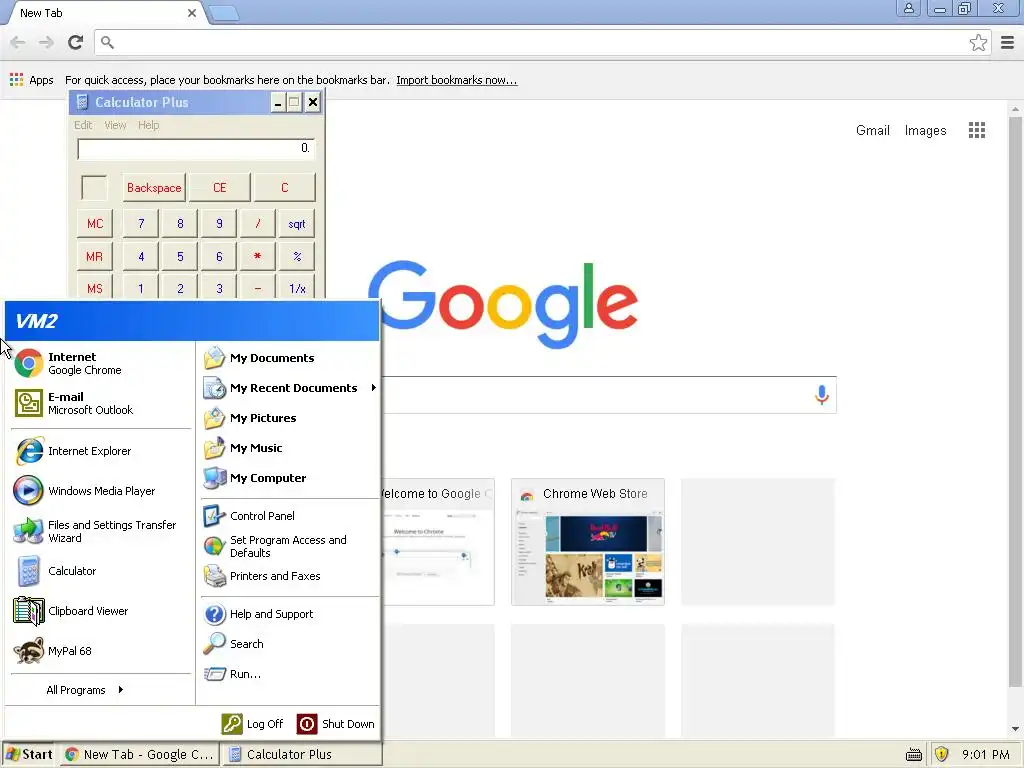Launch Windows Media Player
Screen dimensions: 1024x768
click(x=101, y=491)
